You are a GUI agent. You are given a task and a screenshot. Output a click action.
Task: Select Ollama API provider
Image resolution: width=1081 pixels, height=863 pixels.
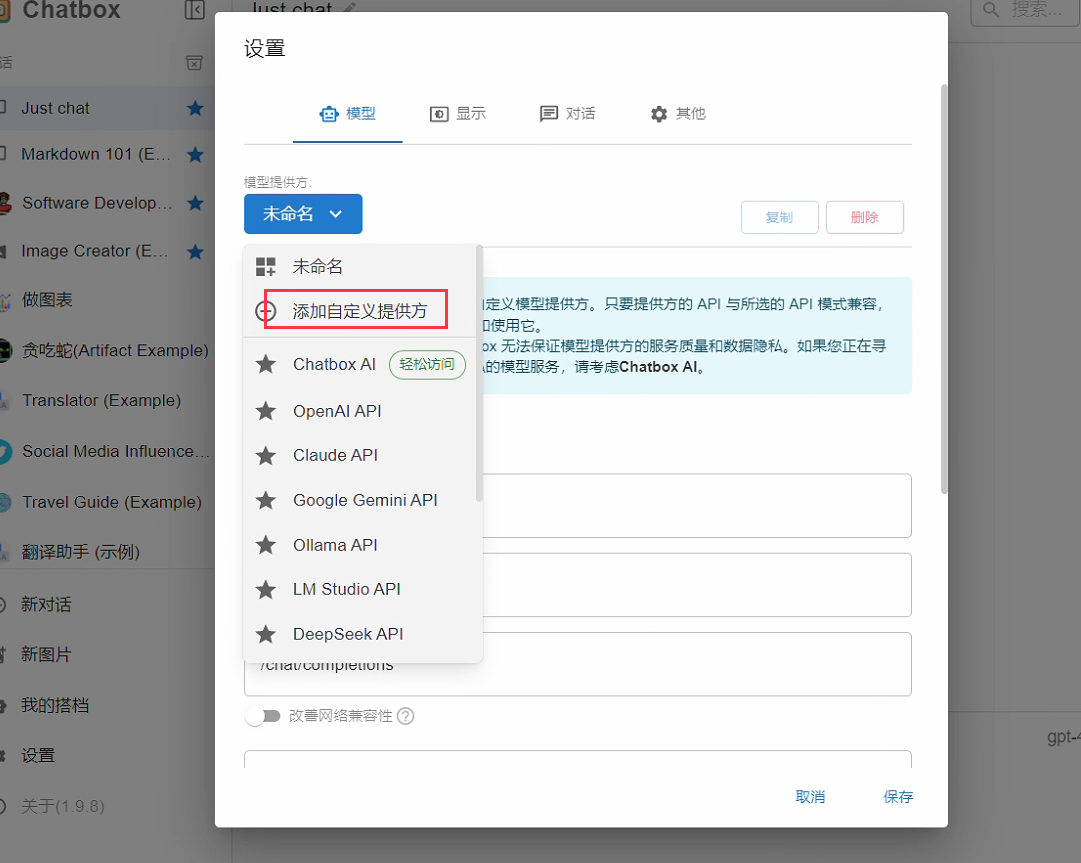click(x=360, y=545)
